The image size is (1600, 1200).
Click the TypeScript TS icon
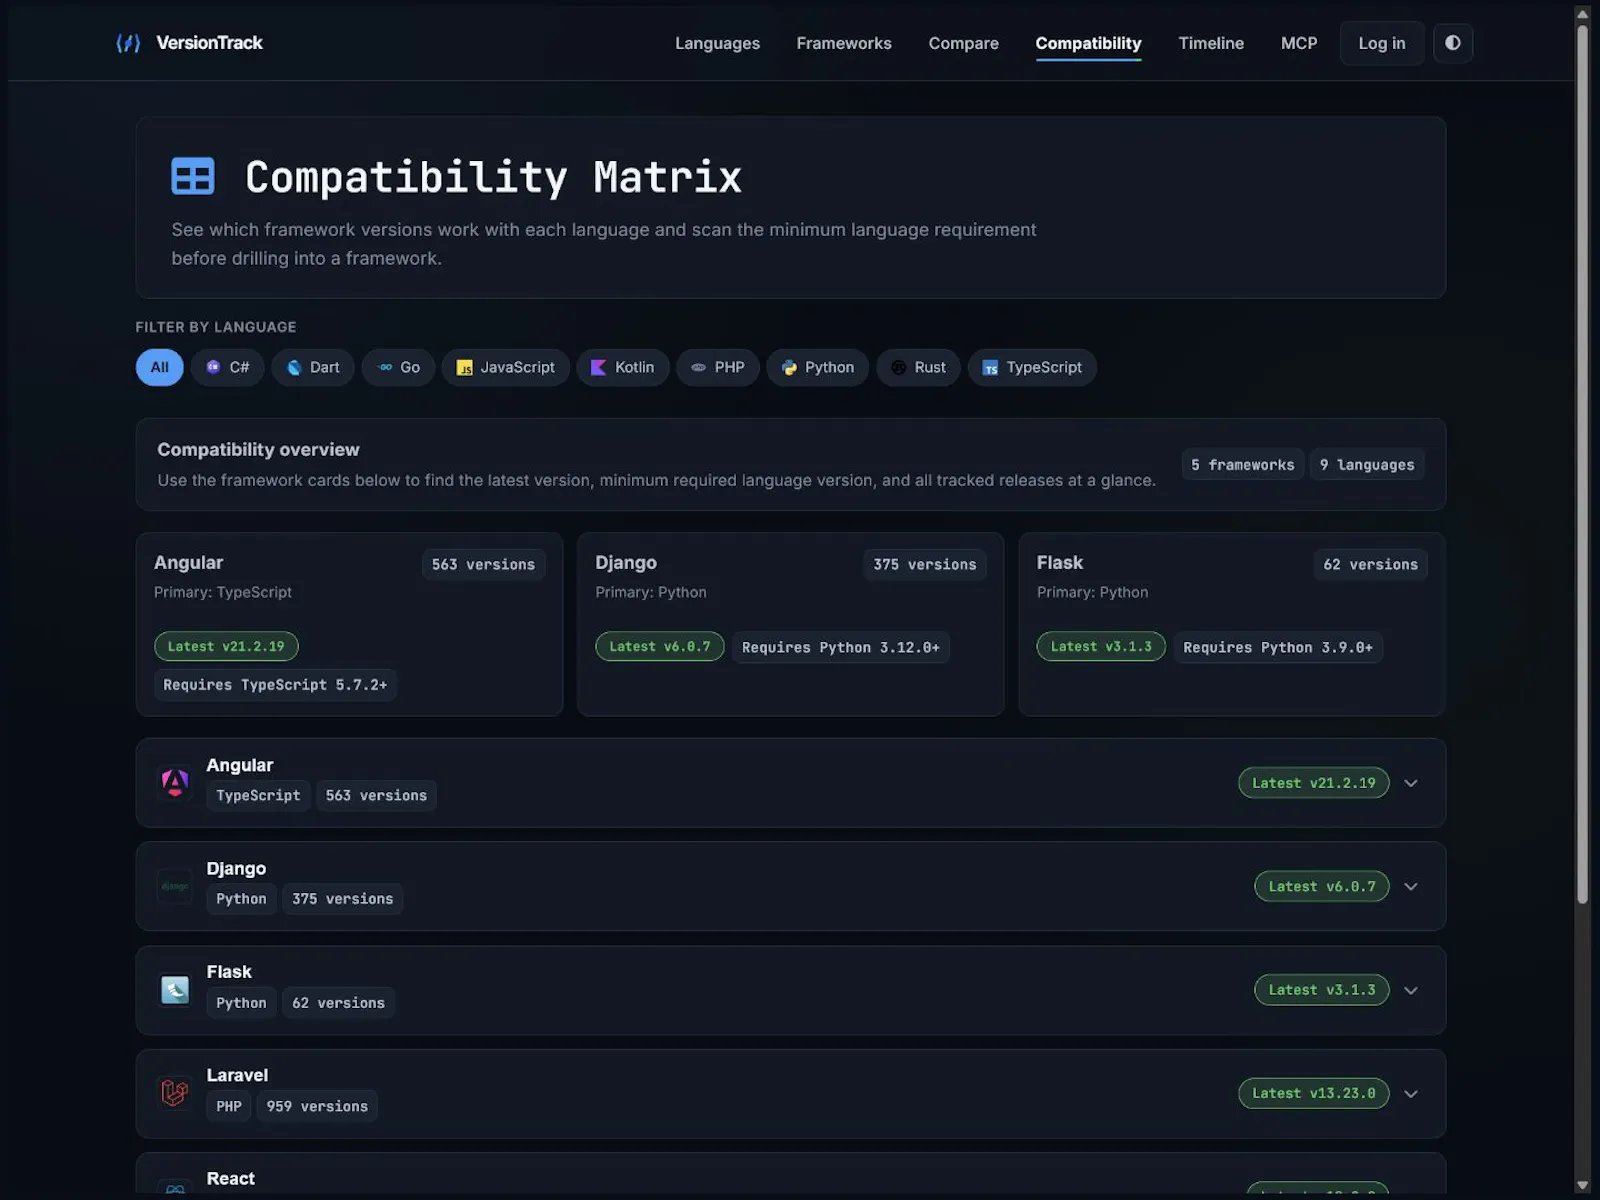point(990,367)
